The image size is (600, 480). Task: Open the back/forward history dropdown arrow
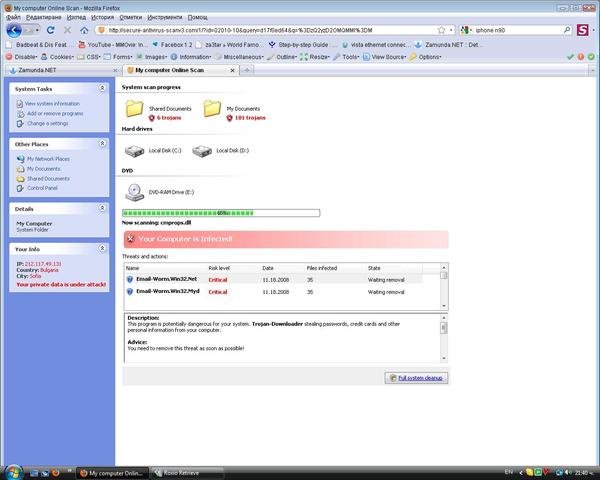tap(37, 30)
